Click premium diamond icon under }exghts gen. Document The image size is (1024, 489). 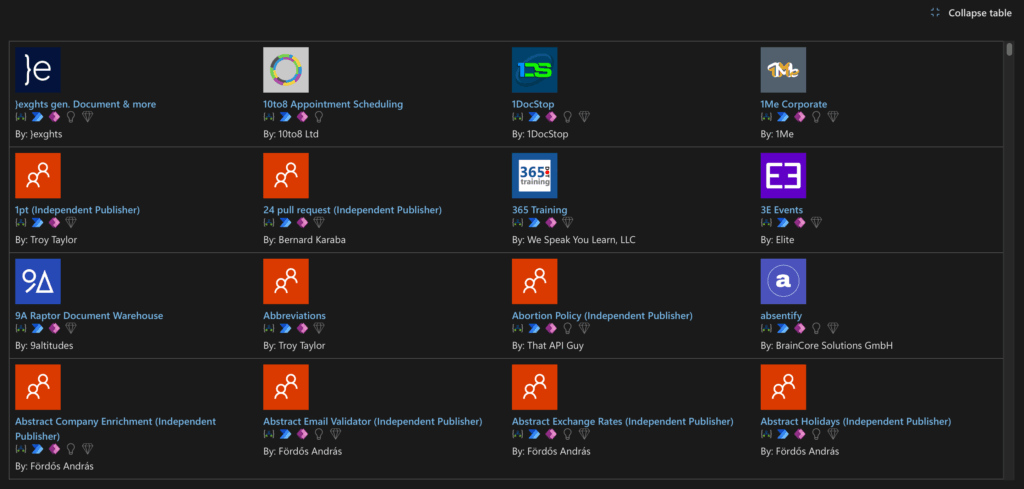click(88, 117)
